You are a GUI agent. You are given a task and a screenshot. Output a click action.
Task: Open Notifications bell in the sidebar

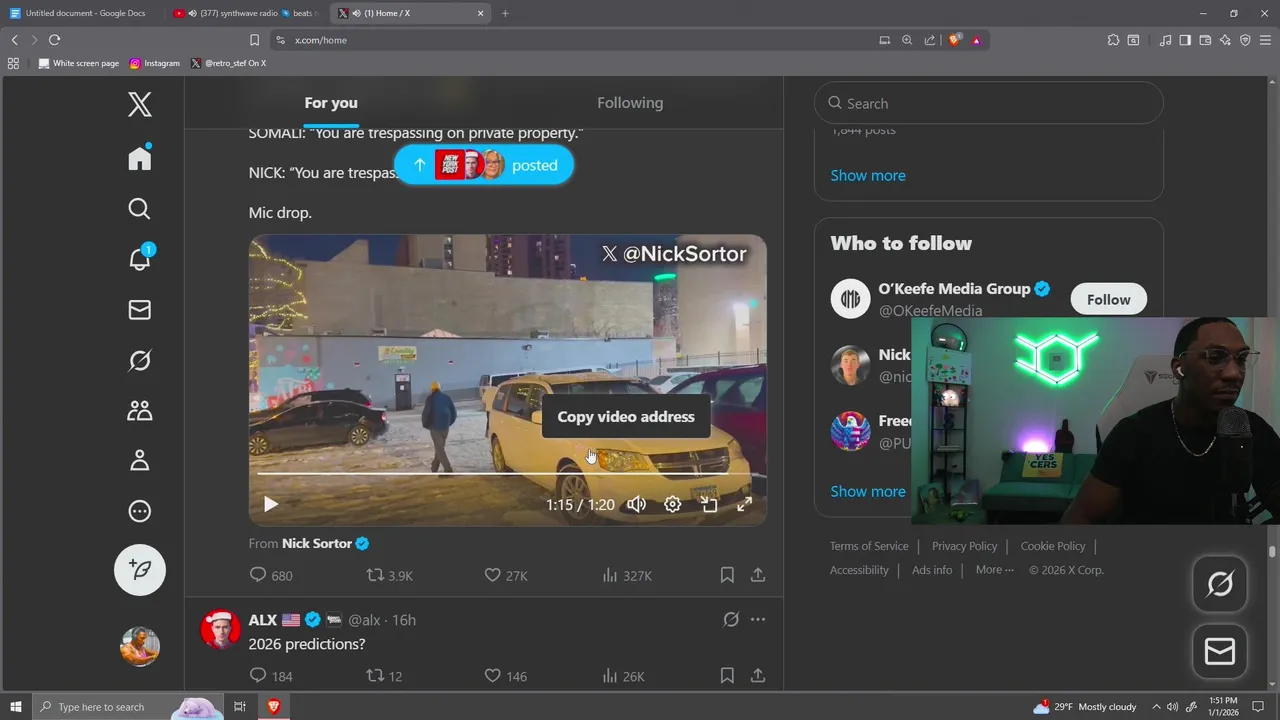pyautogui.click(x=140, y=259)
